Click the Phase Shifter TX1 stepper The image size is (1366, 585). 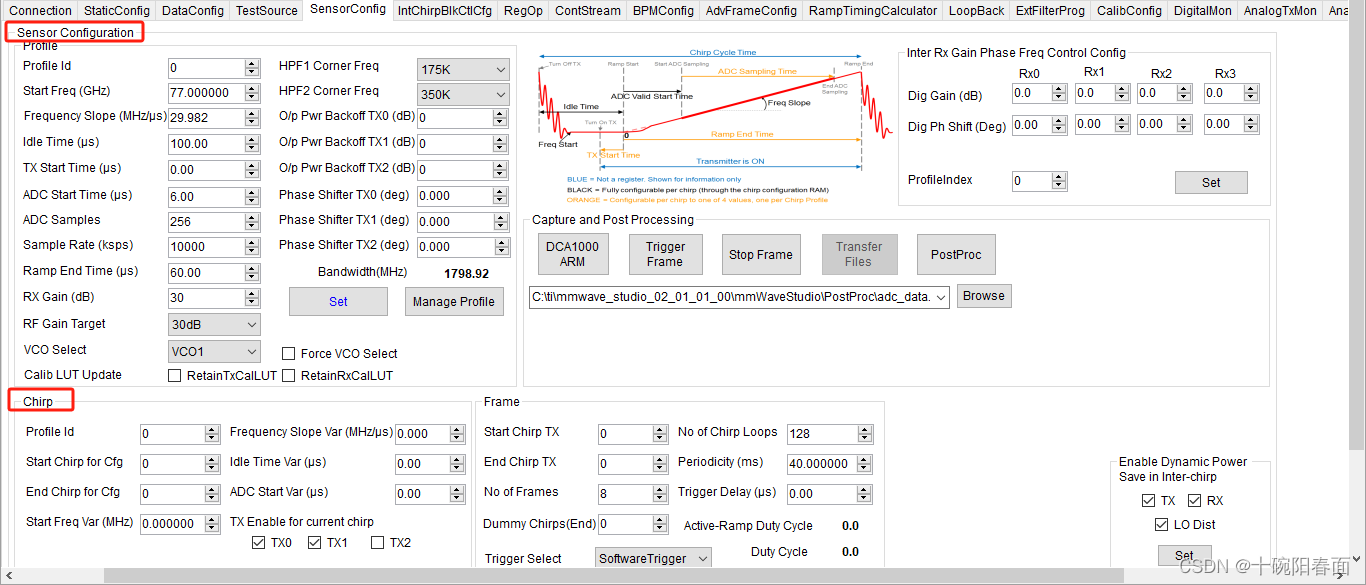(500, 222)
